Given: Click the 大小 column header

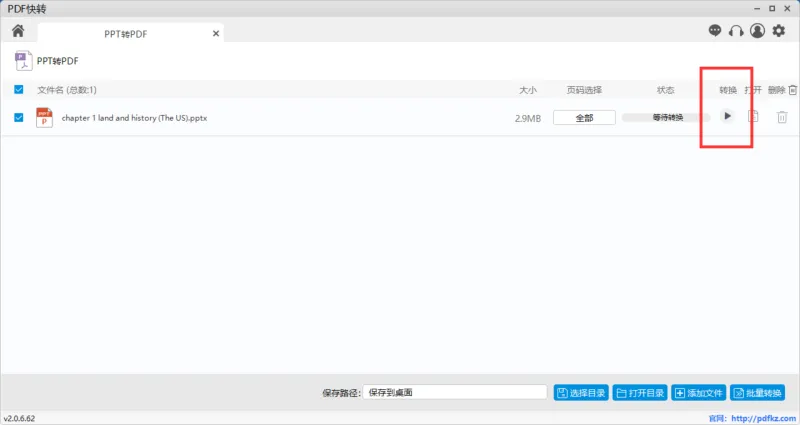Looking at the screenshot, I should pyautogui.click(x=528, y=90).
